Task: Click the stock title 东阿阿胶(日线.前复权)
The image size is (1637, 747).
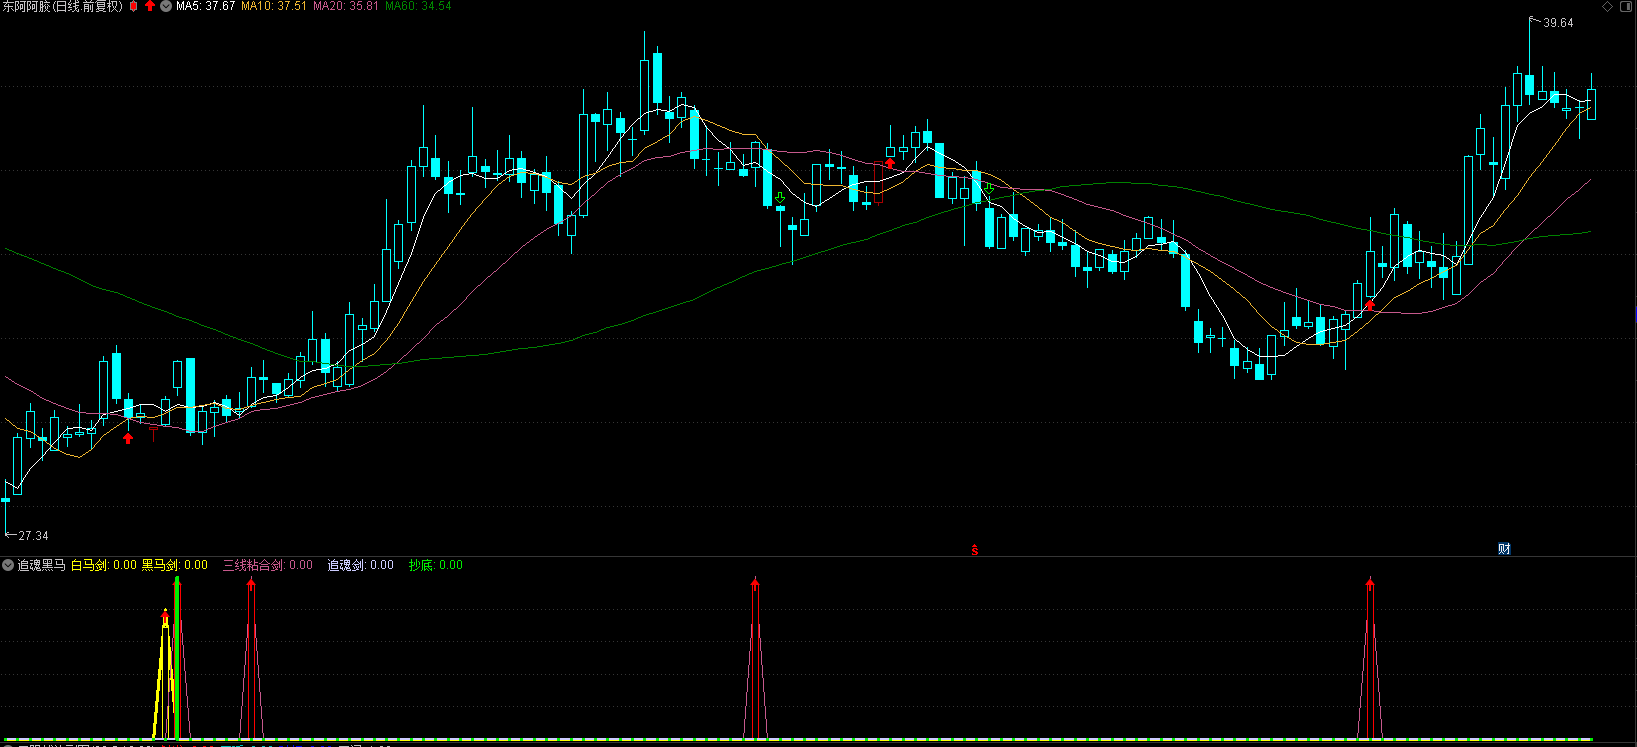Action: (x=62, y=6)
